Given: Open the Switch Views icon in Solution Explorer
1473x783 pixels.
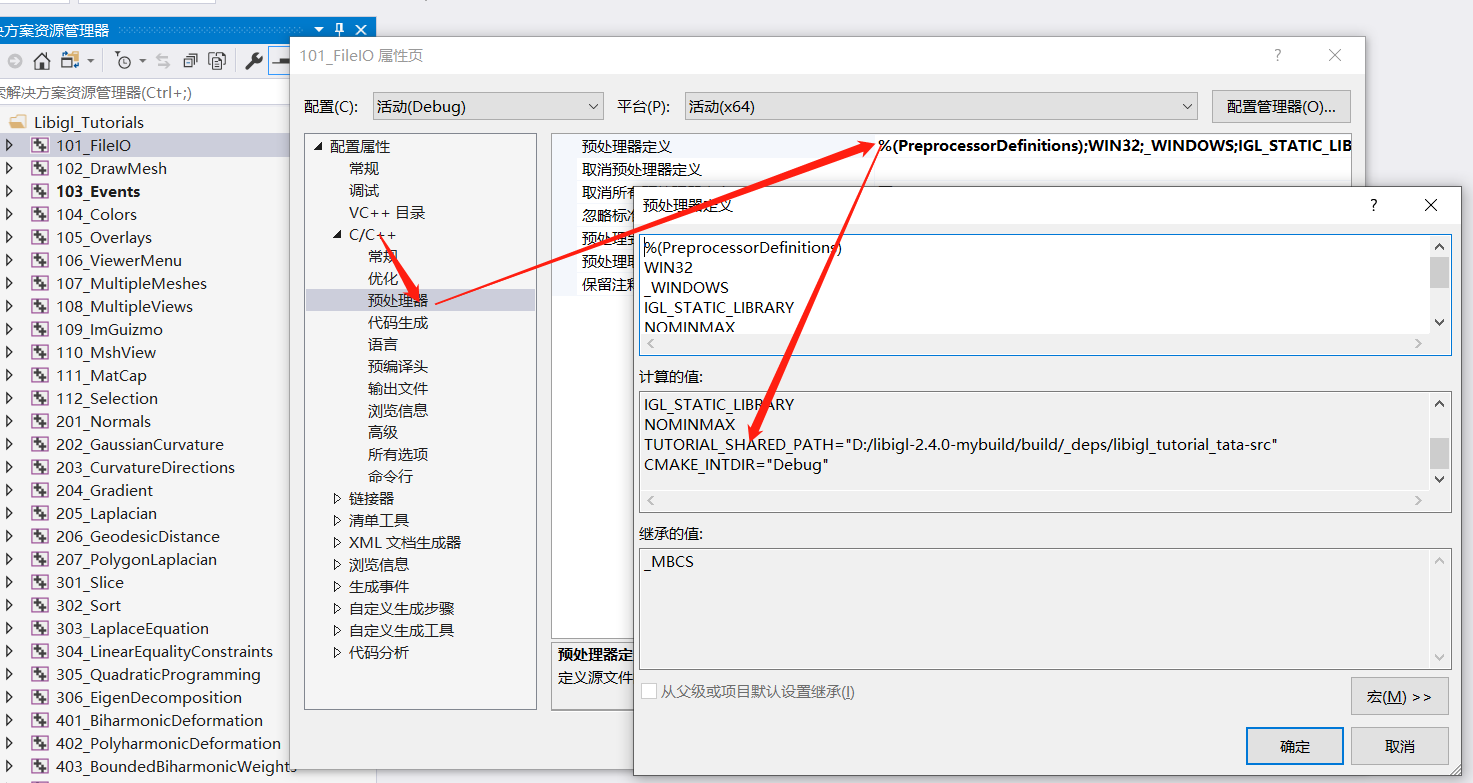Looking at the screenshot, I should click(70, 59).
